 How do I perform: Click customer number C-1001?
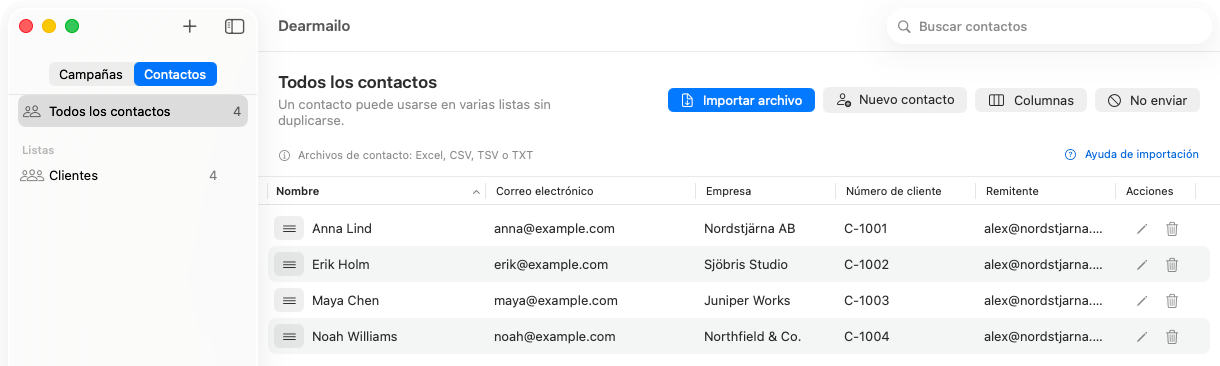866,228
